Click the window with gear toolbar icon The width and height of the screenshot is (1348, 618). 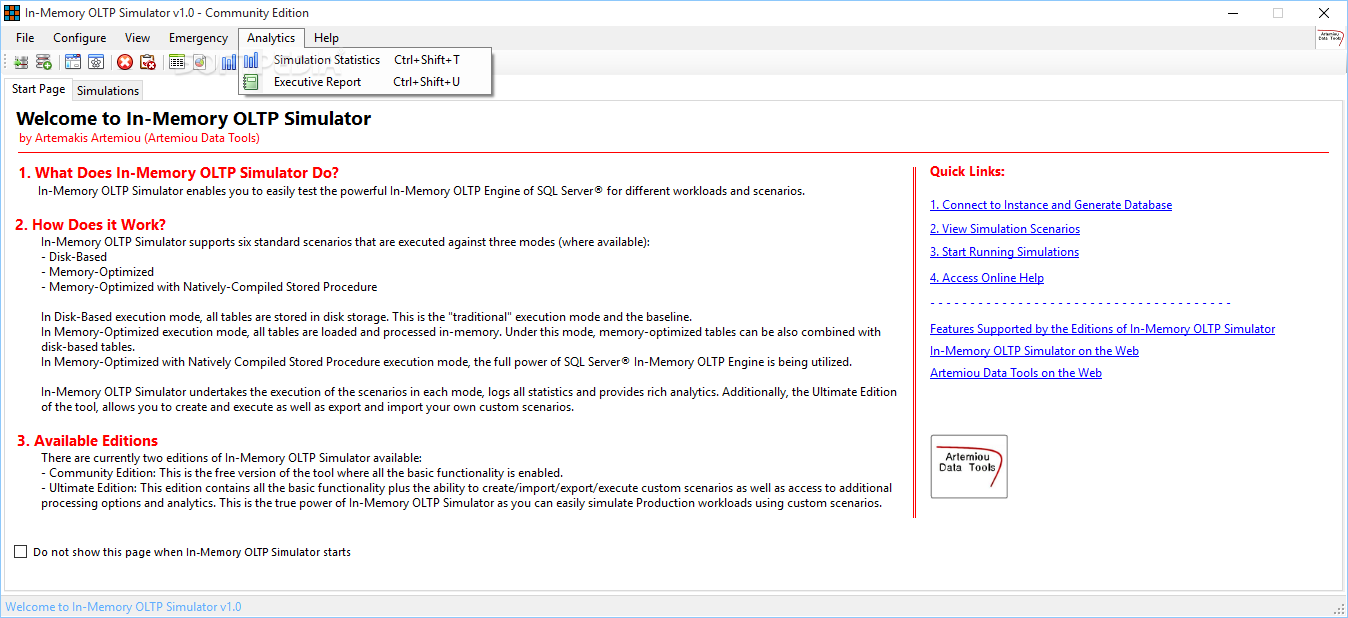[x=96, y=62]
